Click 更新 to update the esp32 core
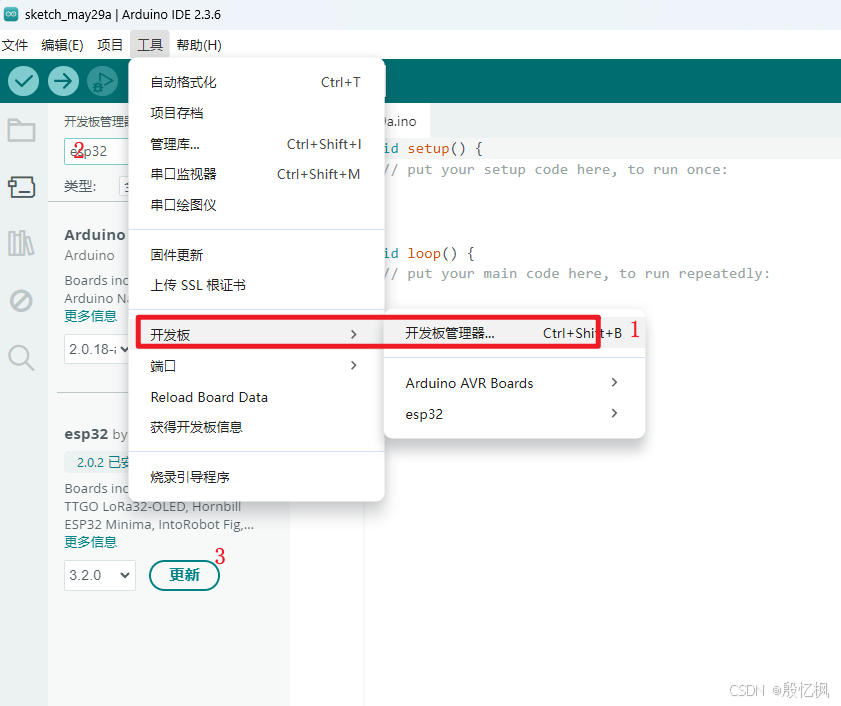Image resolution: width=841 pixels, height=706 pixels. [184, 575]
